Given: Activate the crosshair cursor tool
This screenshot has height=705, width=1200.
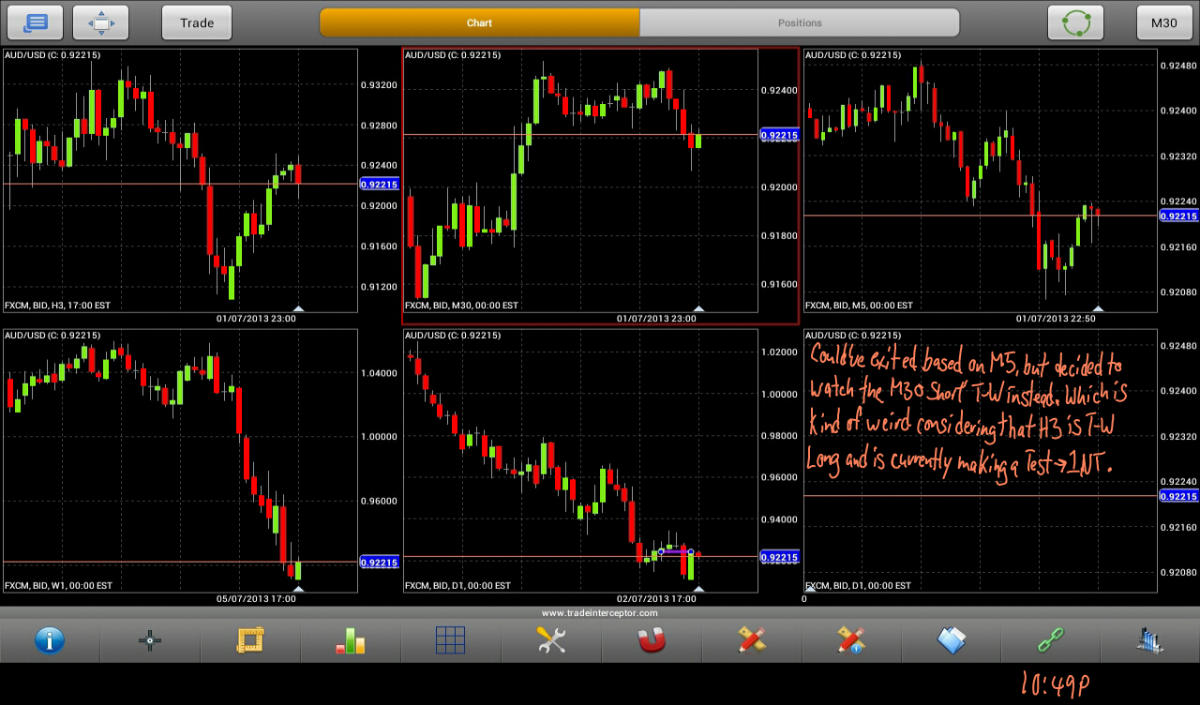Looking at the screenshot, I should [x=150, y=641].
